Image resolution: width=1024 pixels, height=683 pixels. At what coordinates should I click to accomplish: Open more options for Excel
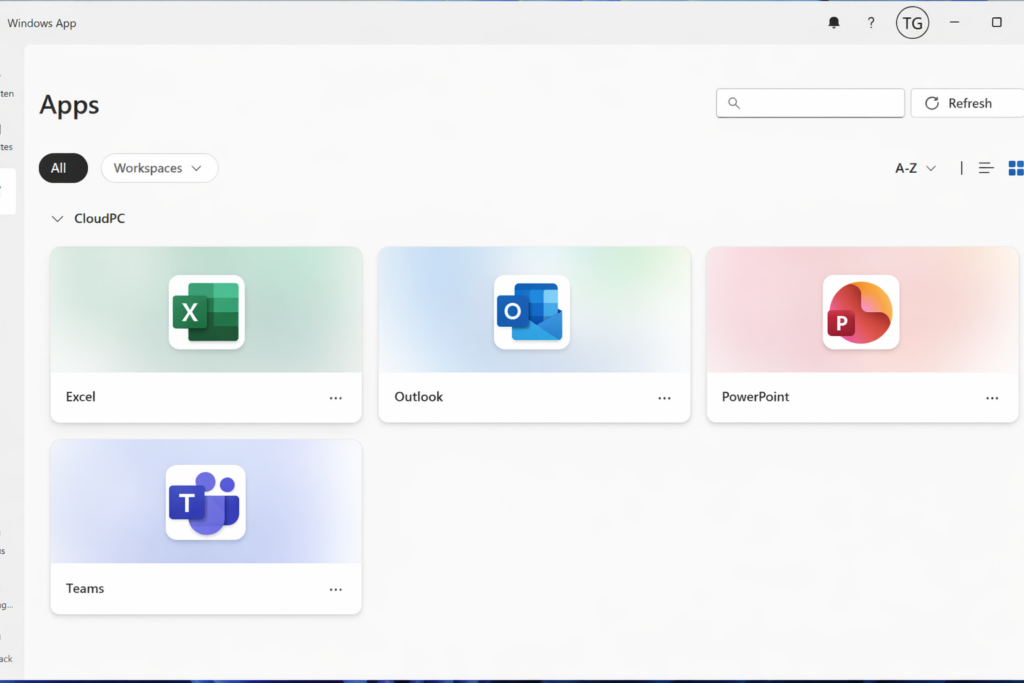[336, 398]
